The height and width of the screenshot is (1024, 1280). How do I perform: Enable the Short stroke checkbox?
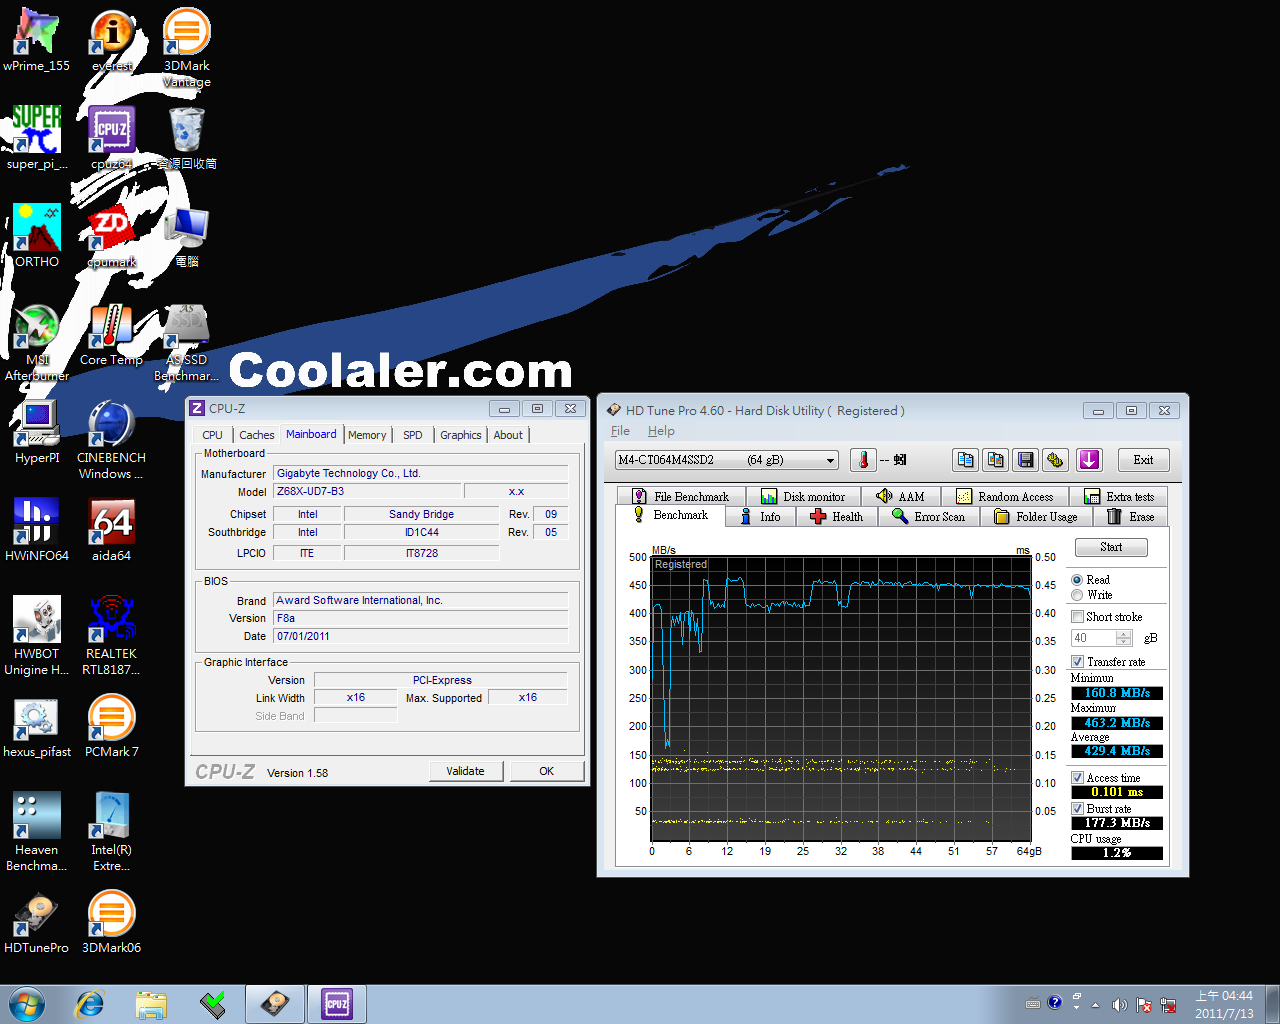[x=1078, y=617]
